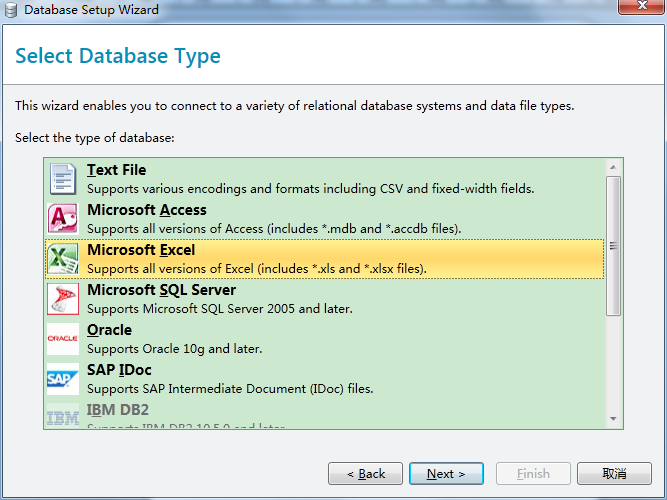Click description "Supports Oracle 10g and later."

point(174,349)
